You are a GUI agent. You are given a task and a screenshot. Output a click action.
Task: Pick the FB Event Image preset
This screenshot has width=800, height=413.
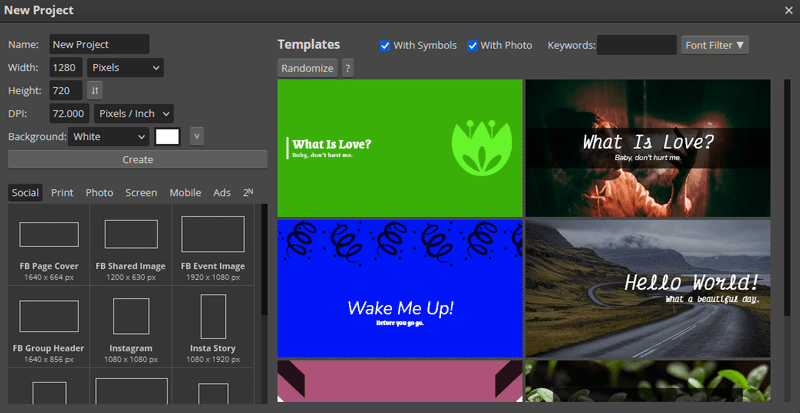(x=212, y=235)
